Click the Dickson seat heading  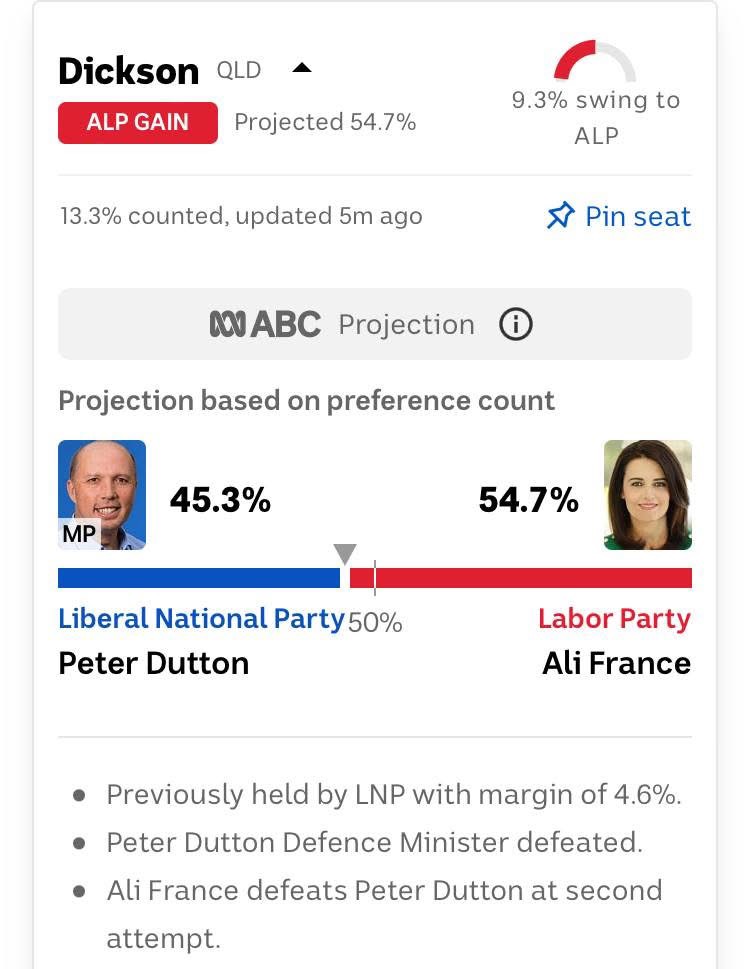click(129, 71)
